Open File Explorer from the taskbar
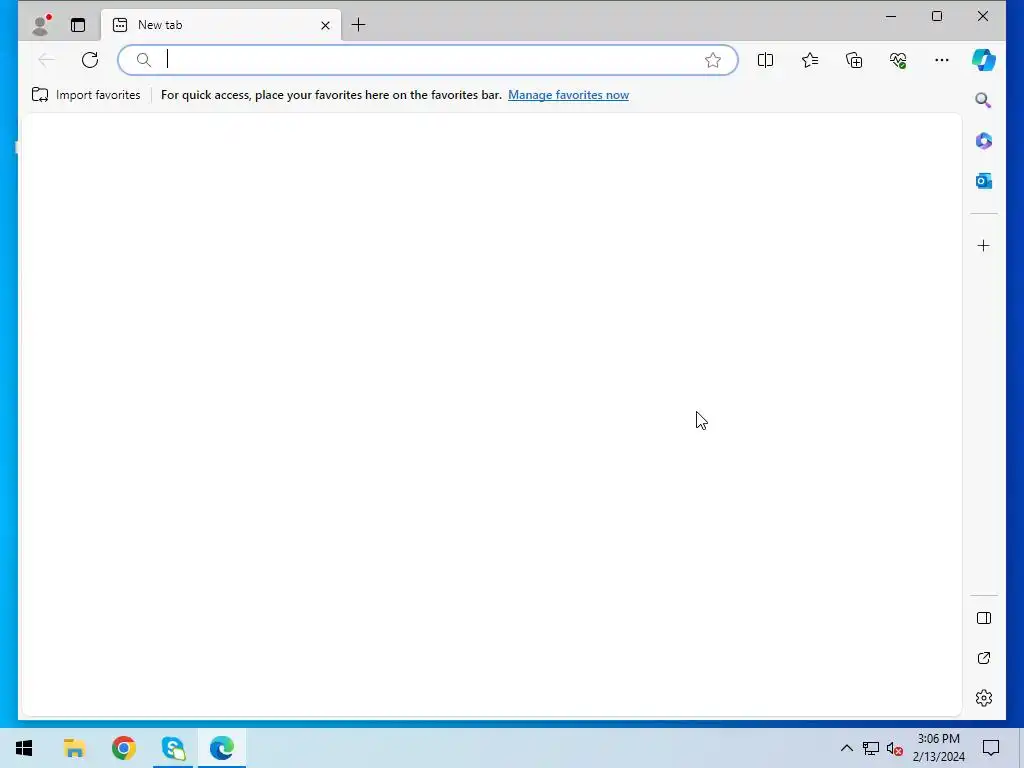The image size is (1024, 768). [74, 748]
